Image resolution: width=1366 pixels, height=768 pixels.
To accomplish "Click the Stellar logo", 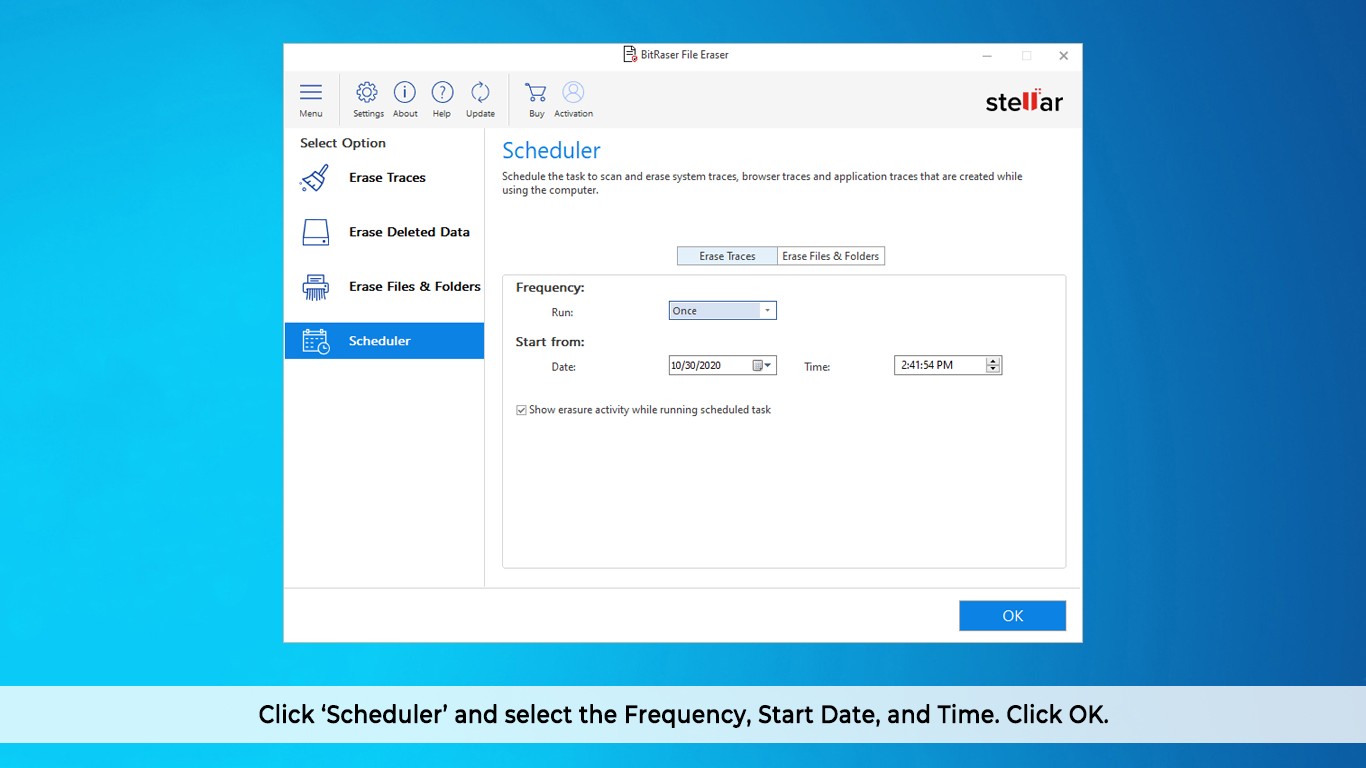I will pyautogui.click(x=1024, y=101).
